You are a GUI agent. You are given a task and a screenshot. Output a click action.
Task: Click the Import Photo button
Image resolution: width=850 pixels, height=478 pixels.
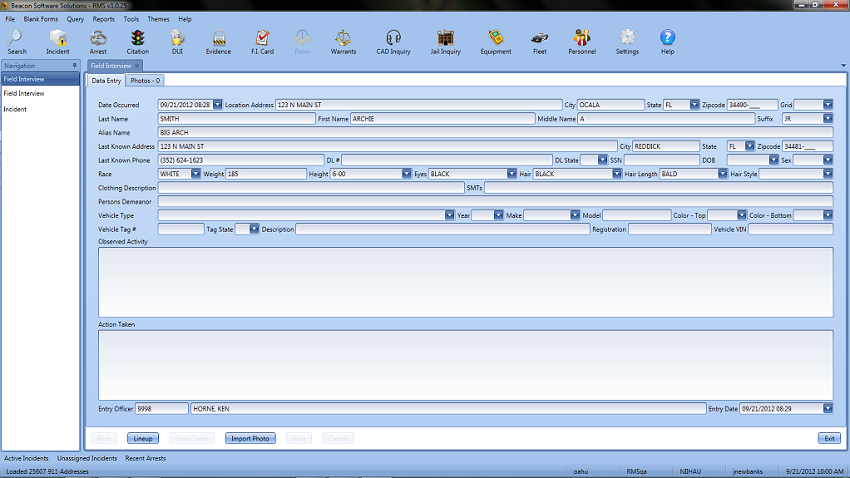pos(249,438)
